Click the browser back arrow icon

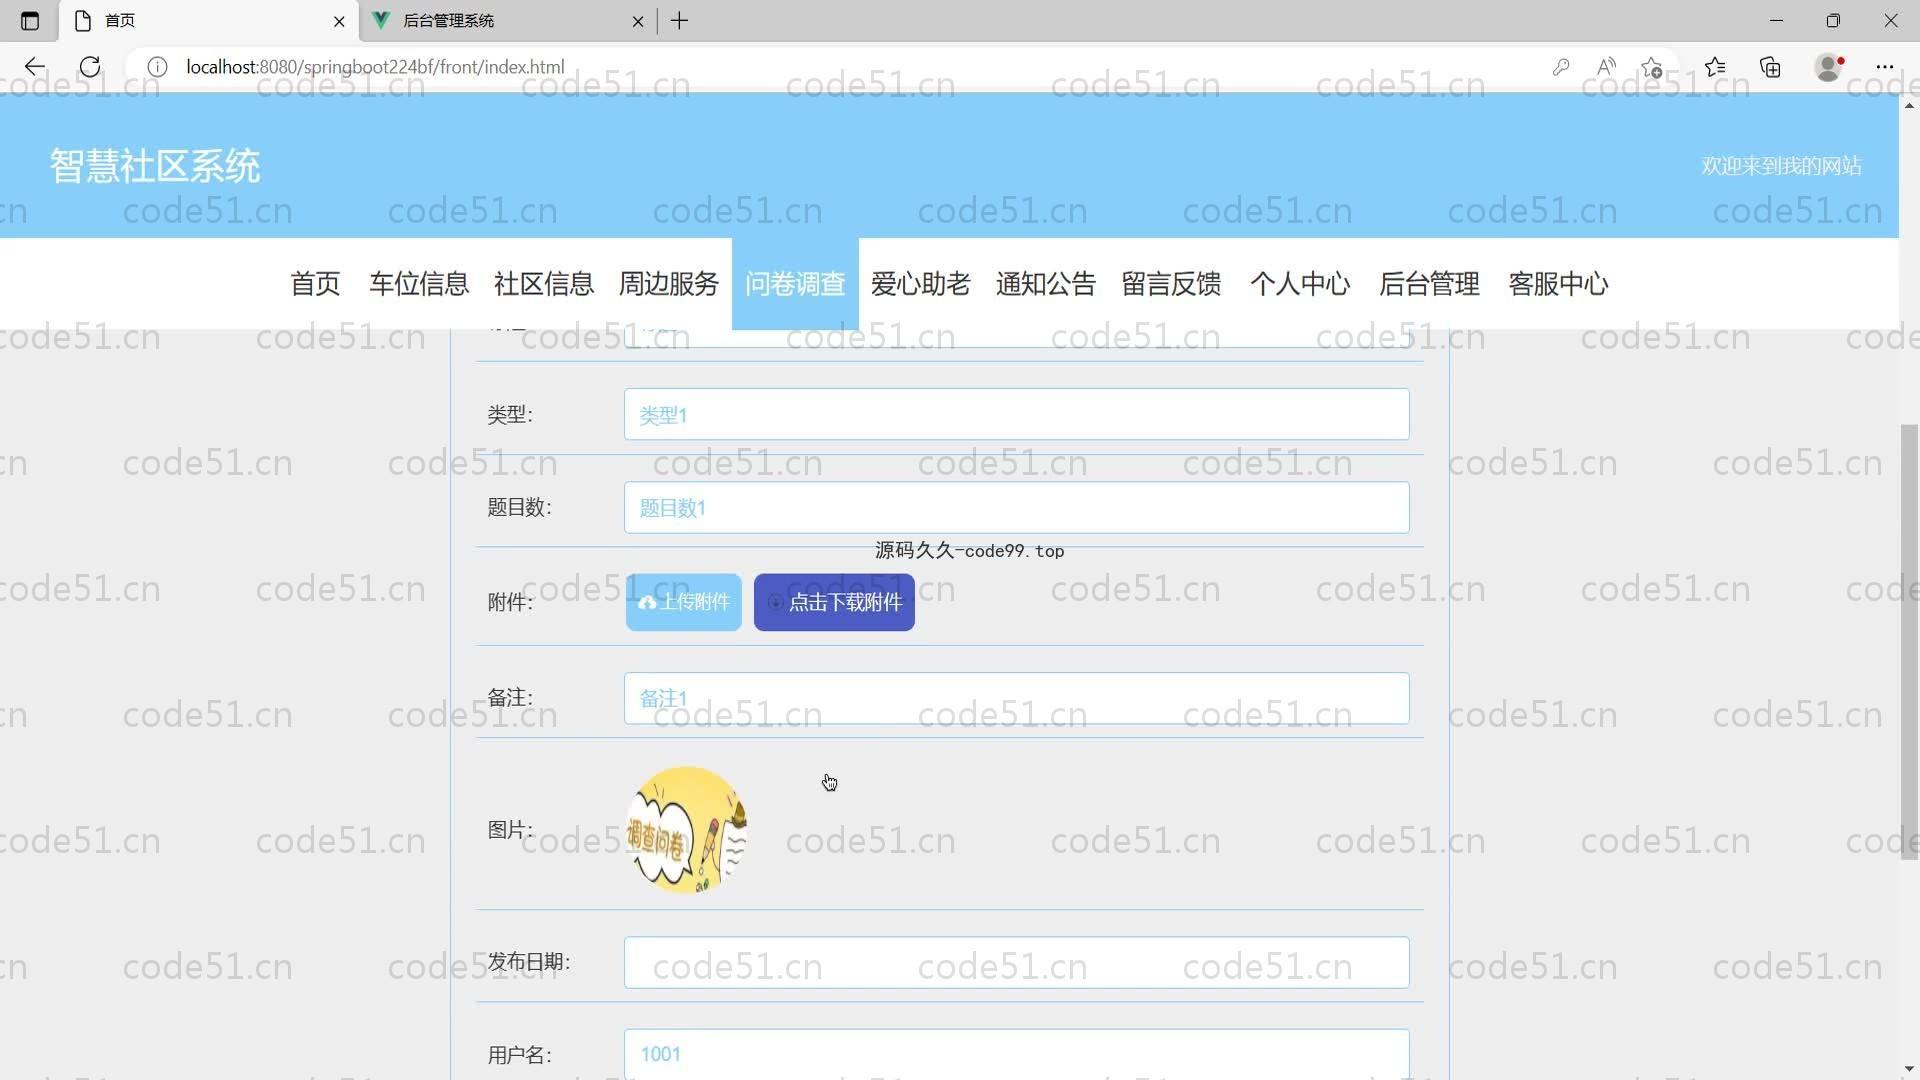tap(35, 67)
